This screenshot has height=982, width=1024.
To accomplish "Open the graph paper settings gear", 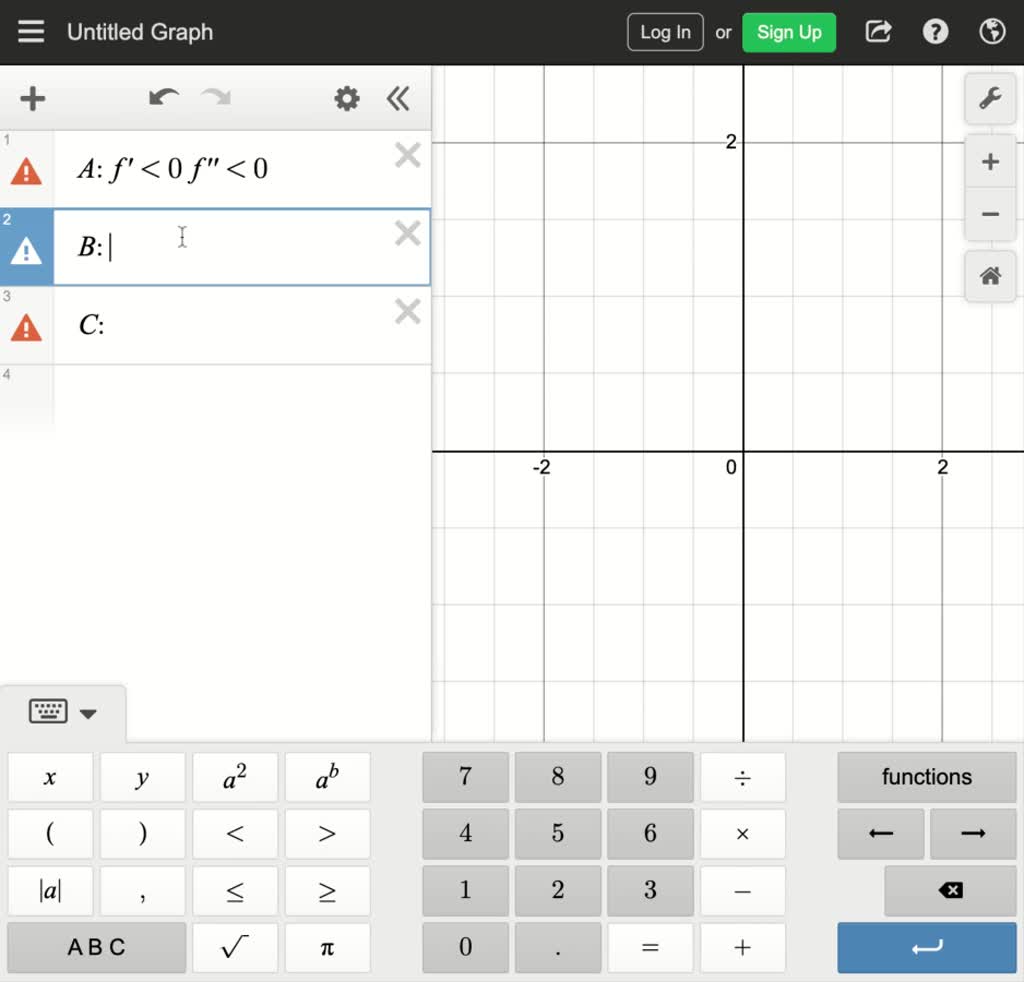I will 346,99.
